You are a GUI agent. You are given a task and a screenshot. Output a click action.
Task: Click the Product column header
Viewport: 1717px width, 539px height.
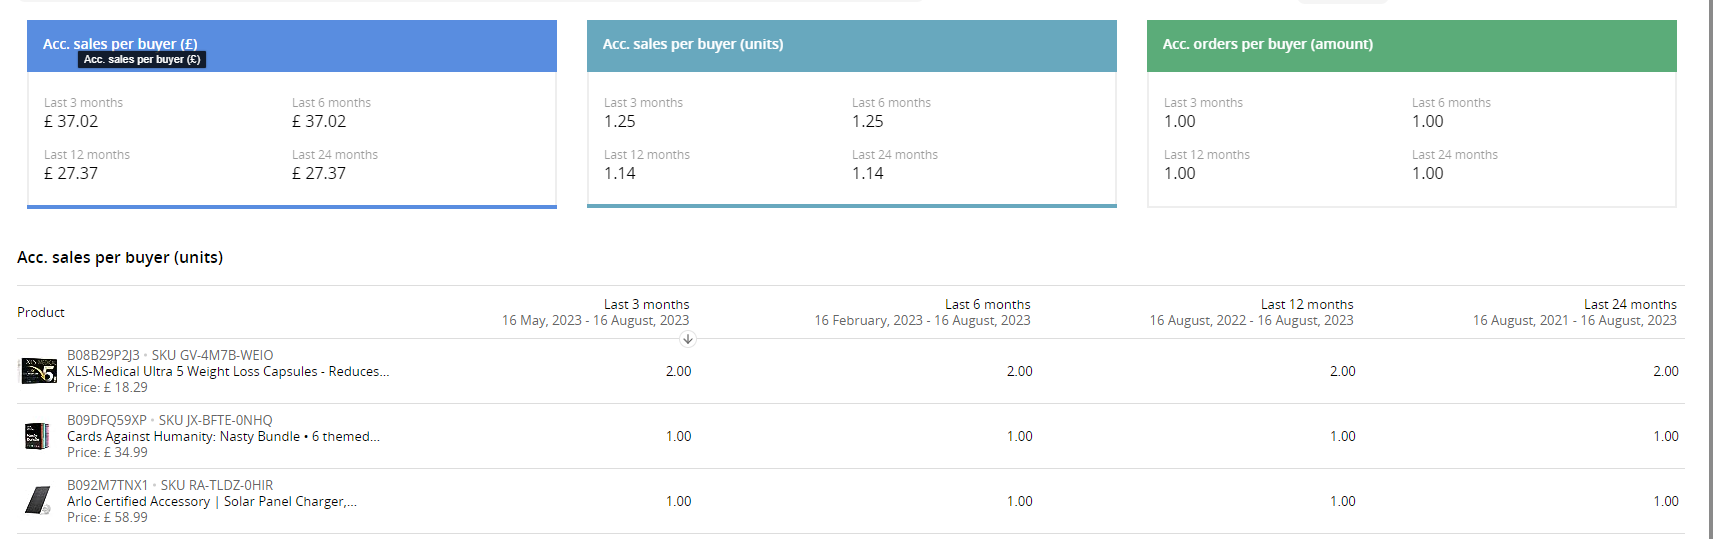tap(41, 312)
